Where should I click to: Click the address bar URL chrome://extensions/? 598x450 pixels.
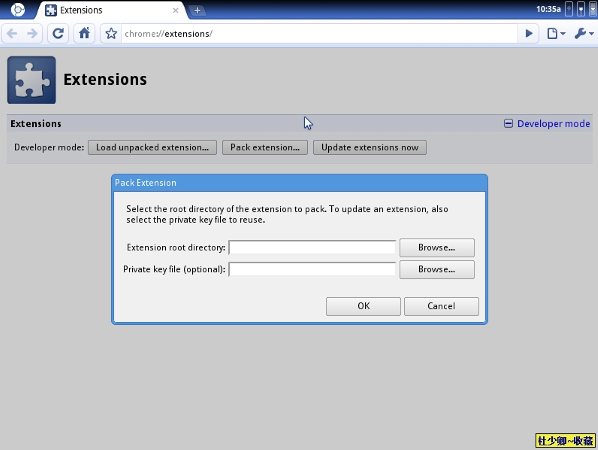tap(168, 34)
